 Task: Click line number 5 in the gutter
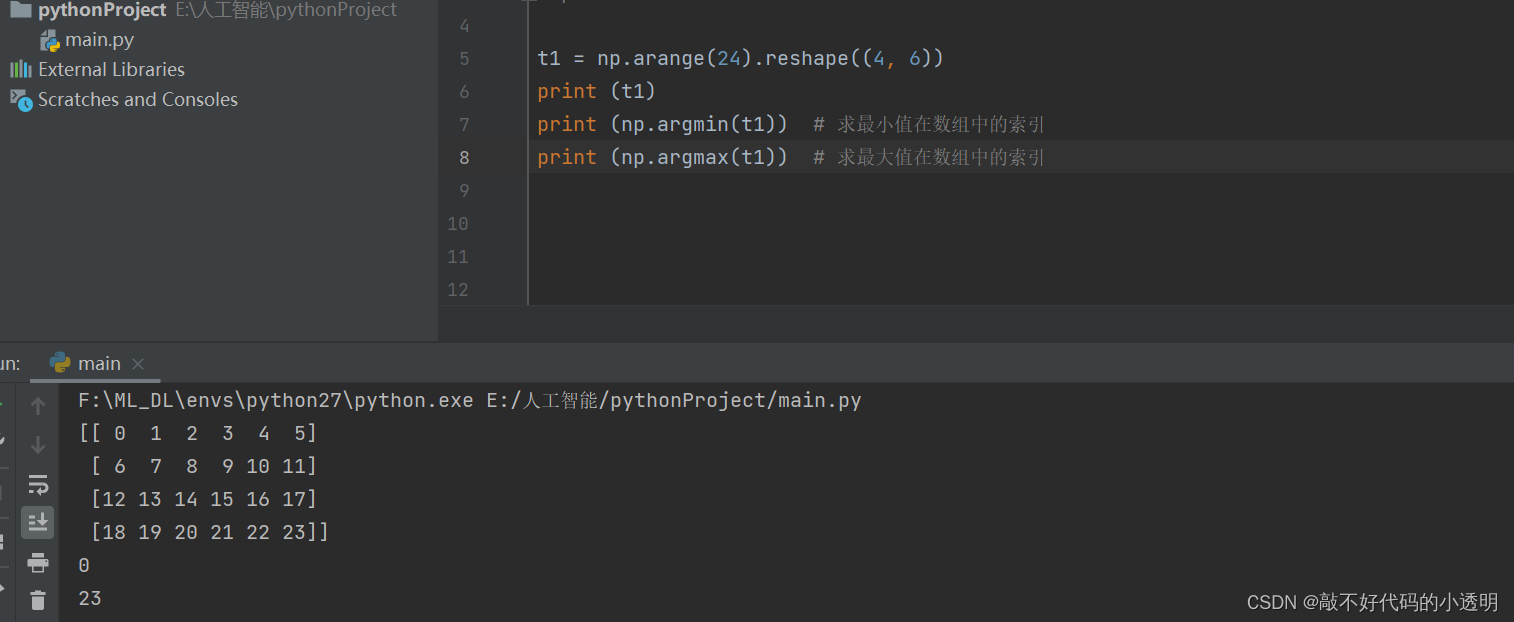click(x=463, y=59)
